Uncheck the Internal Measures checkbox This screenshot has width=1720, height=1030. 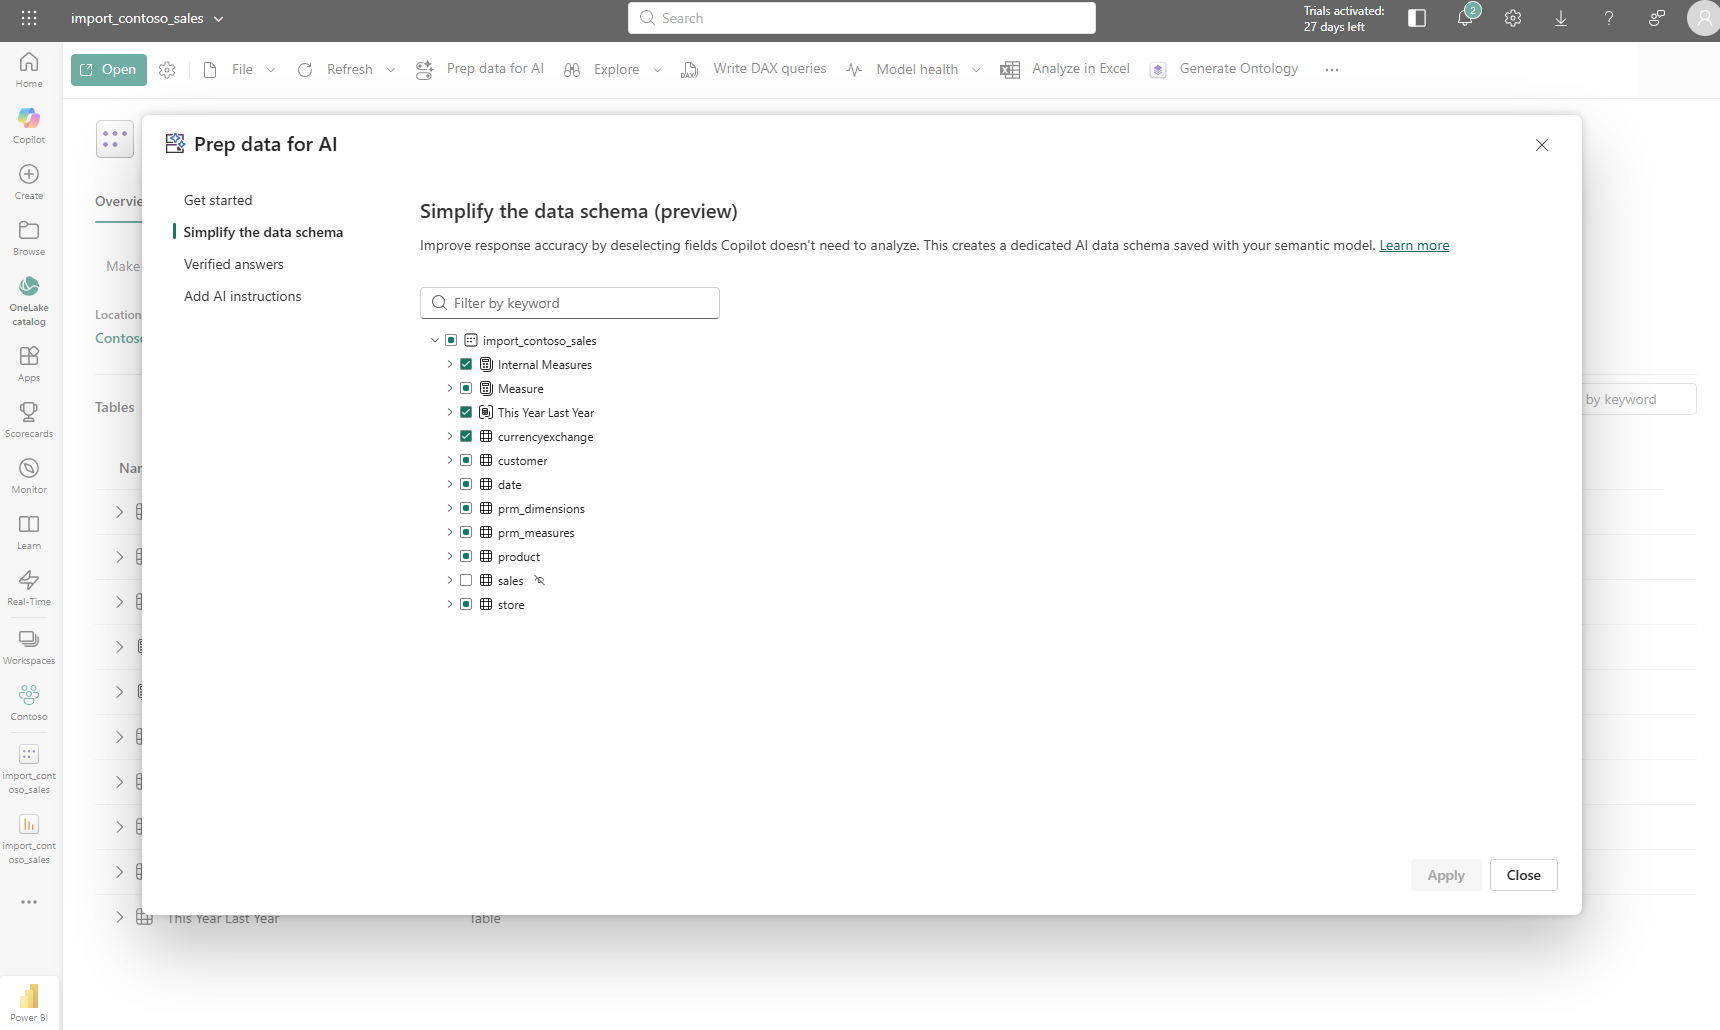466,364
